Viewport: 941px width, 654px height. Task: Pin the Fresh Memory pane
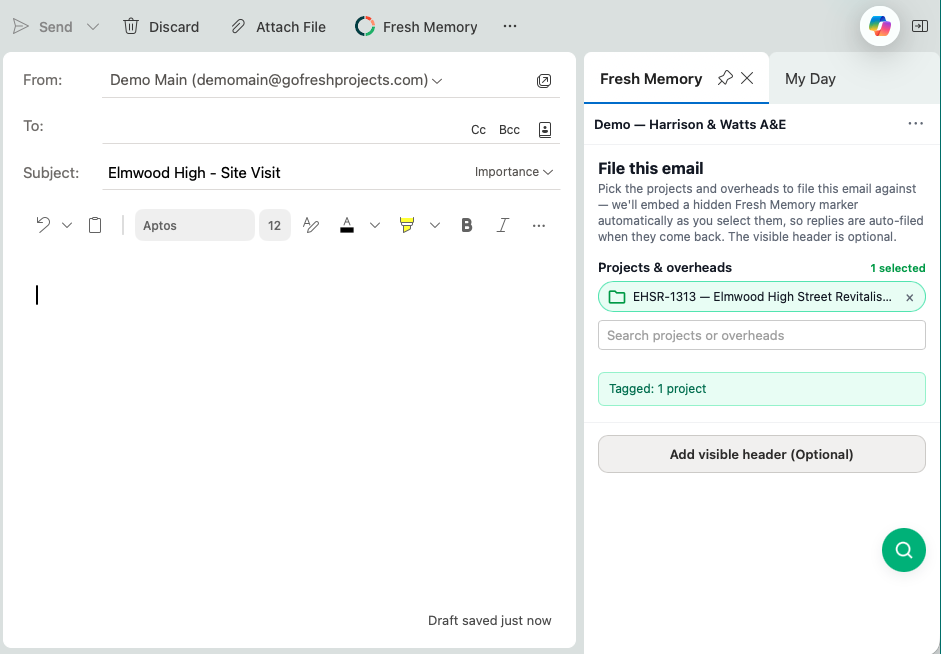point(725,78)
